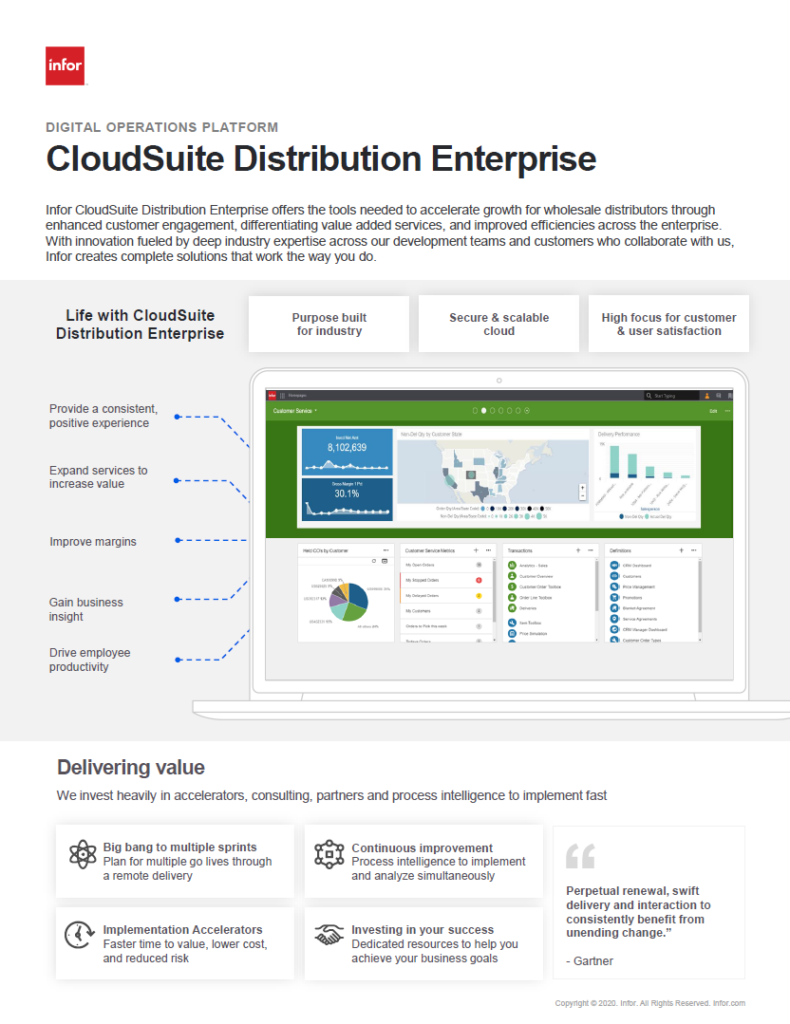Open the app grid menu in dashboard header
790x1024 pixels.
pos(283,395)
